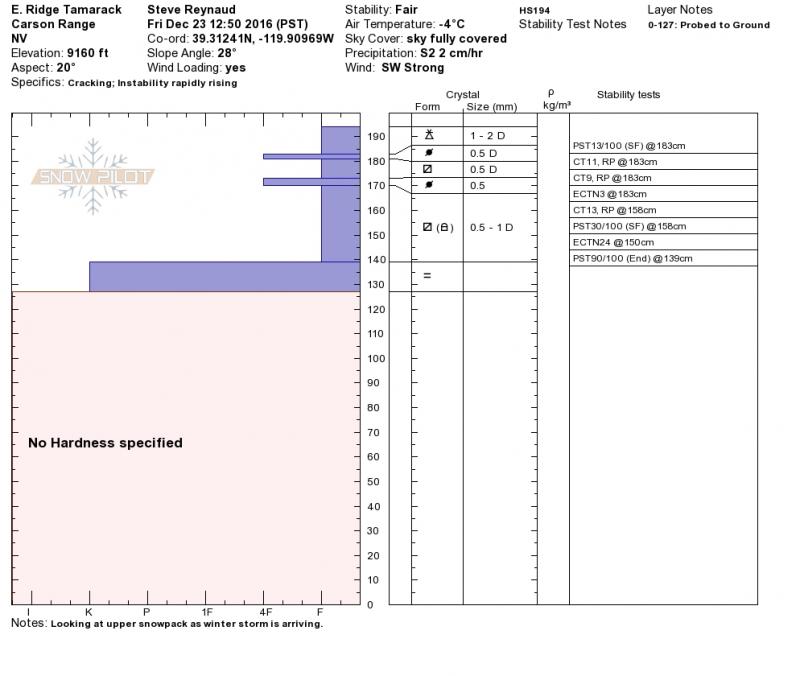Click the slashed square icon in the 0.5 - 1 D layer
Screen dimensions: 800x676
428,227
